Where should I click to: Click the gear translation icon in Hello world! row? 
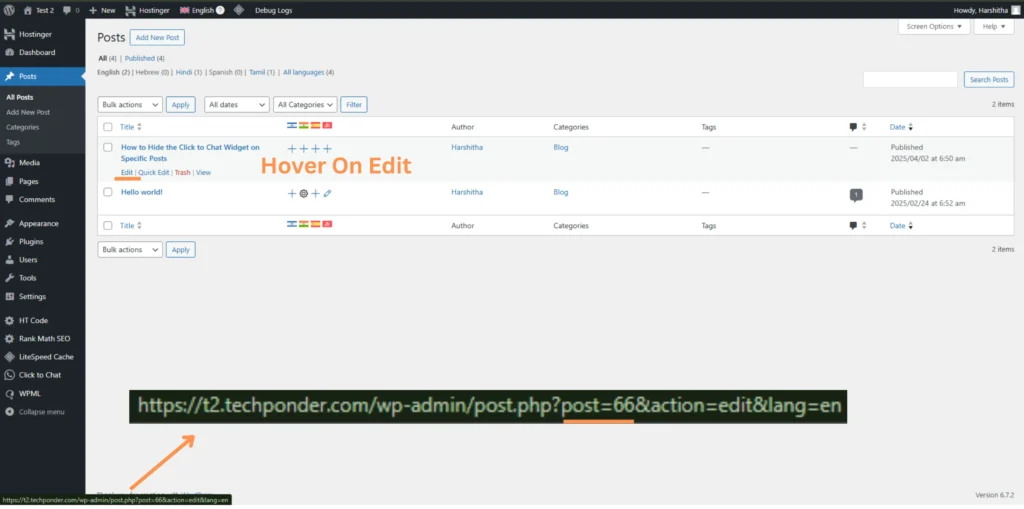pos(304,193)
